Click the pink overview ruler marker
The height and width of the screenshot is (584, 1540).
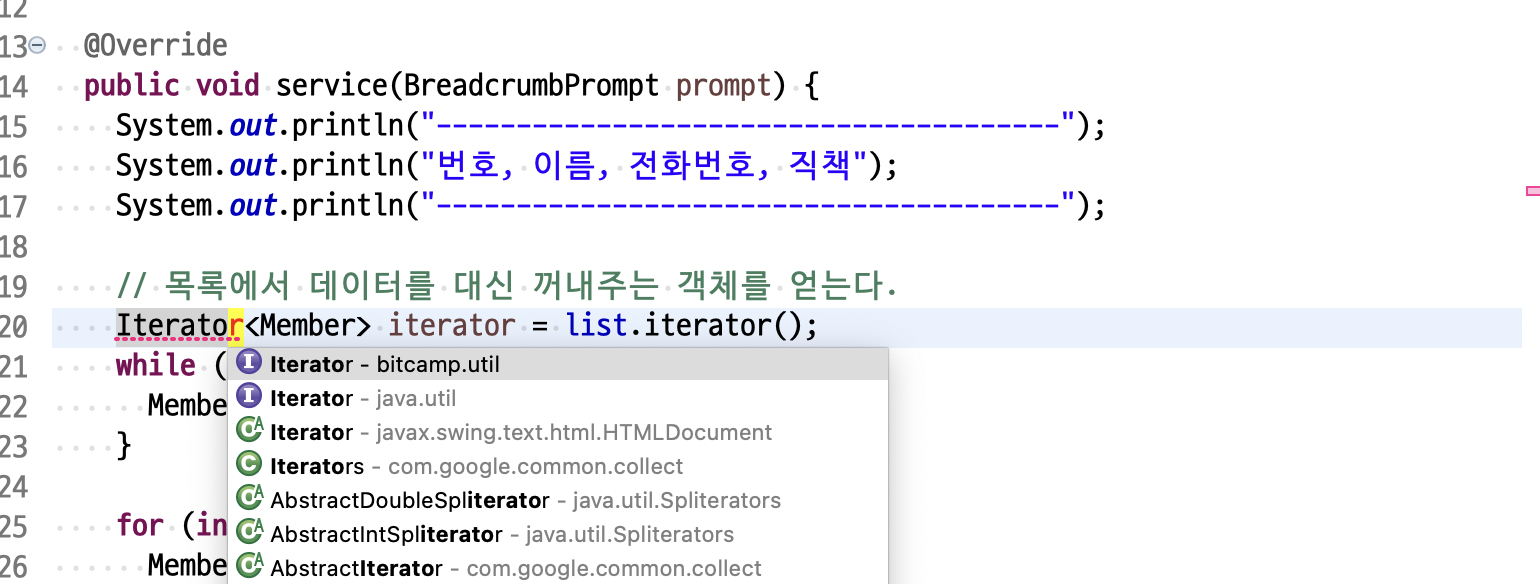[x=1533, y=190]
